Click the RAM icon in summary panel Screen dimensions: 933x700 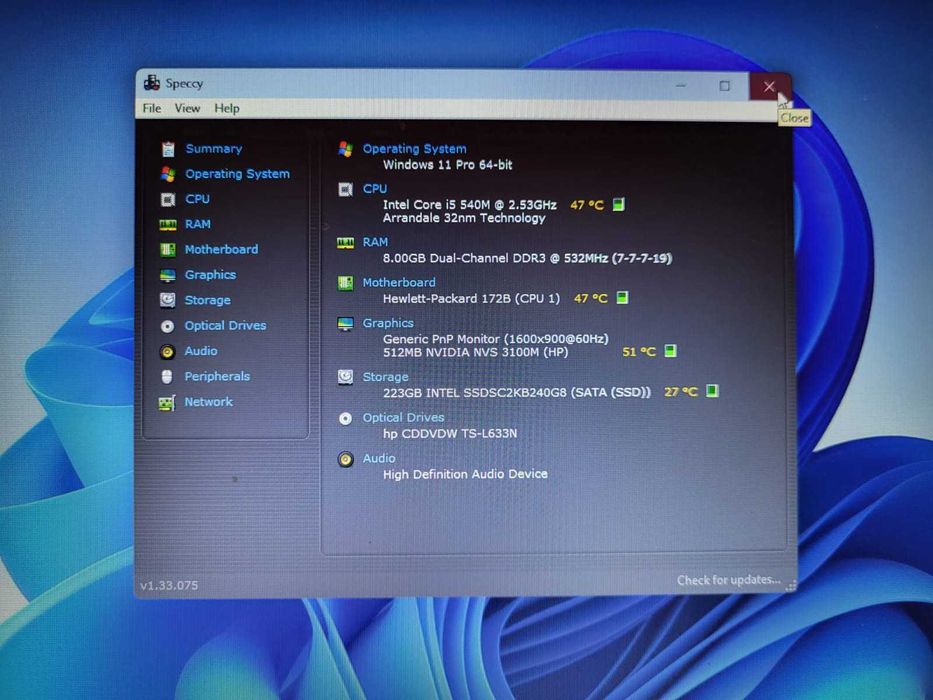pos(346,243)
